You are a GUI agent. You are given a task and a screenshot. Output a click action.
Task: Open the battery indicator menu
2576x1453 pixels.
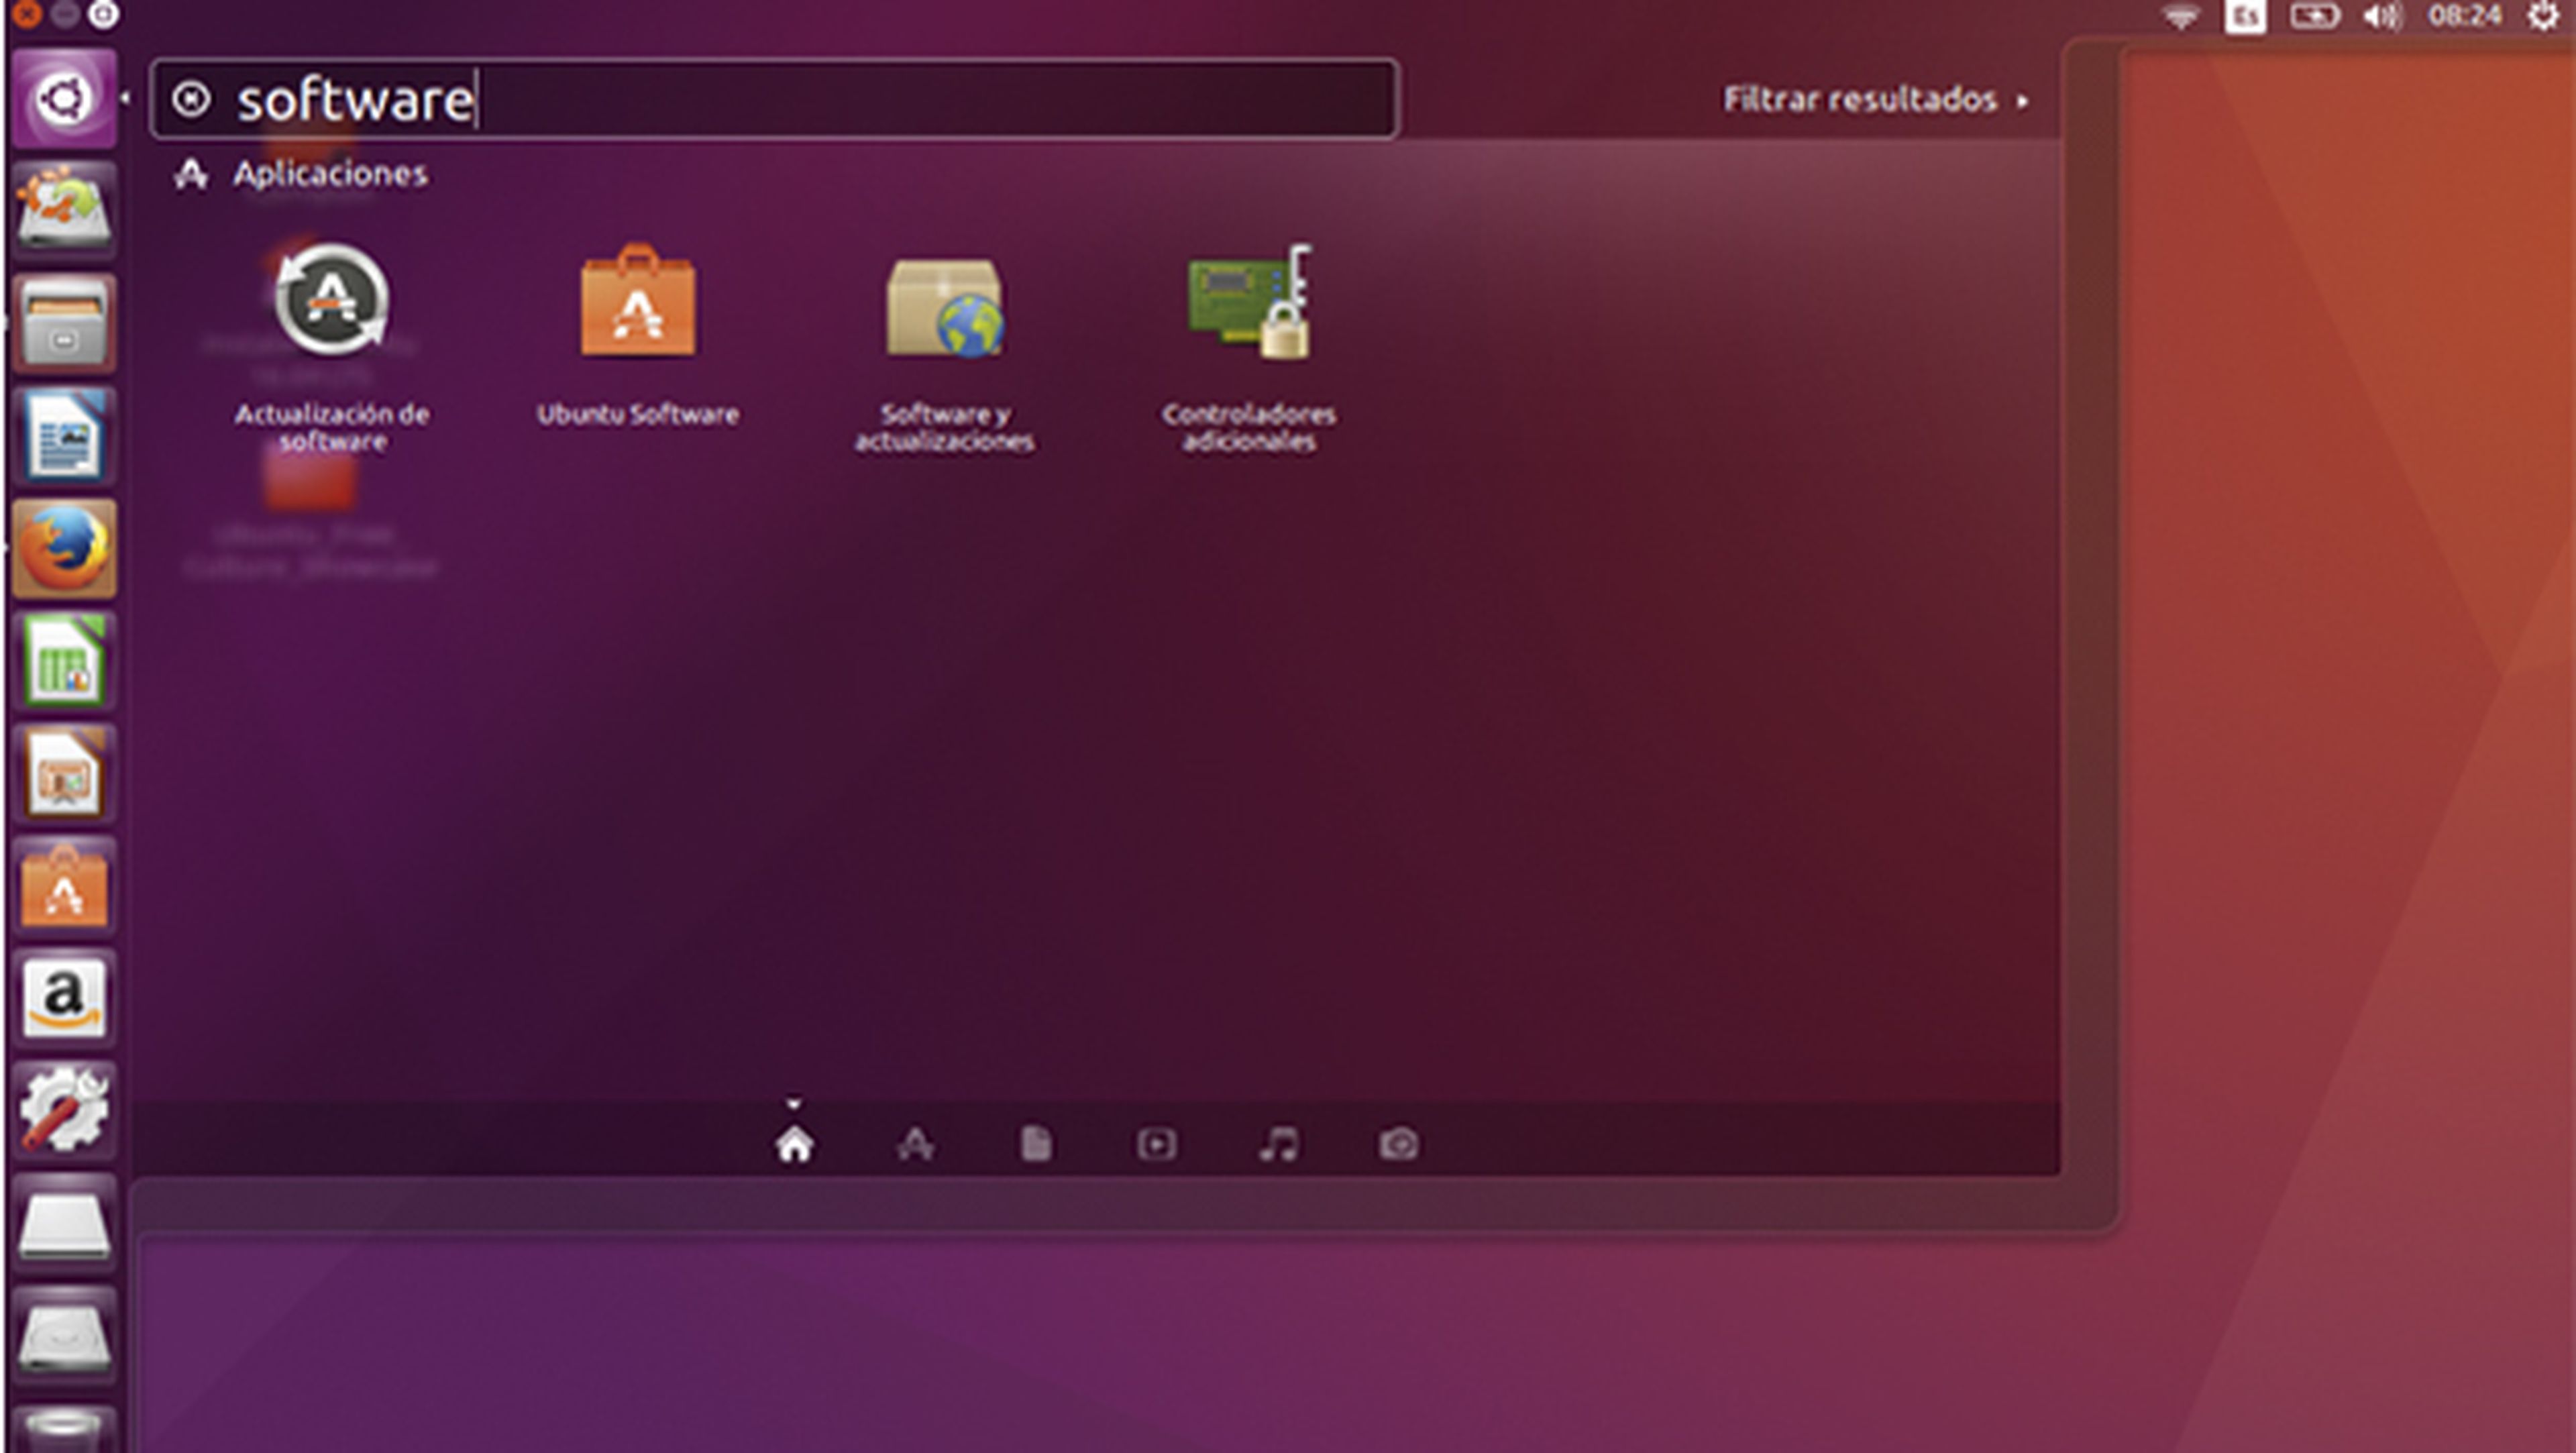pyautogui.click(x=2315, y=16)
